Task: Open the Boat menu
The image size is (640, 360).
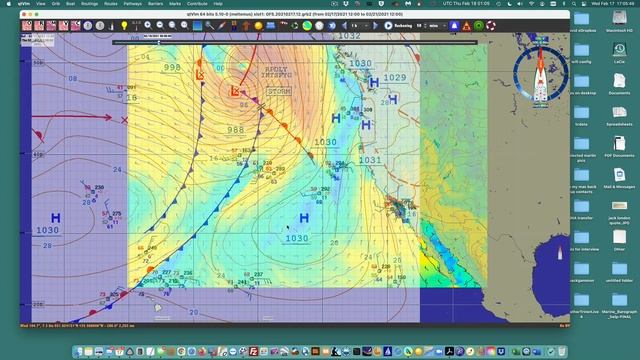Action: pyautogui.click(x=71, y=4)
